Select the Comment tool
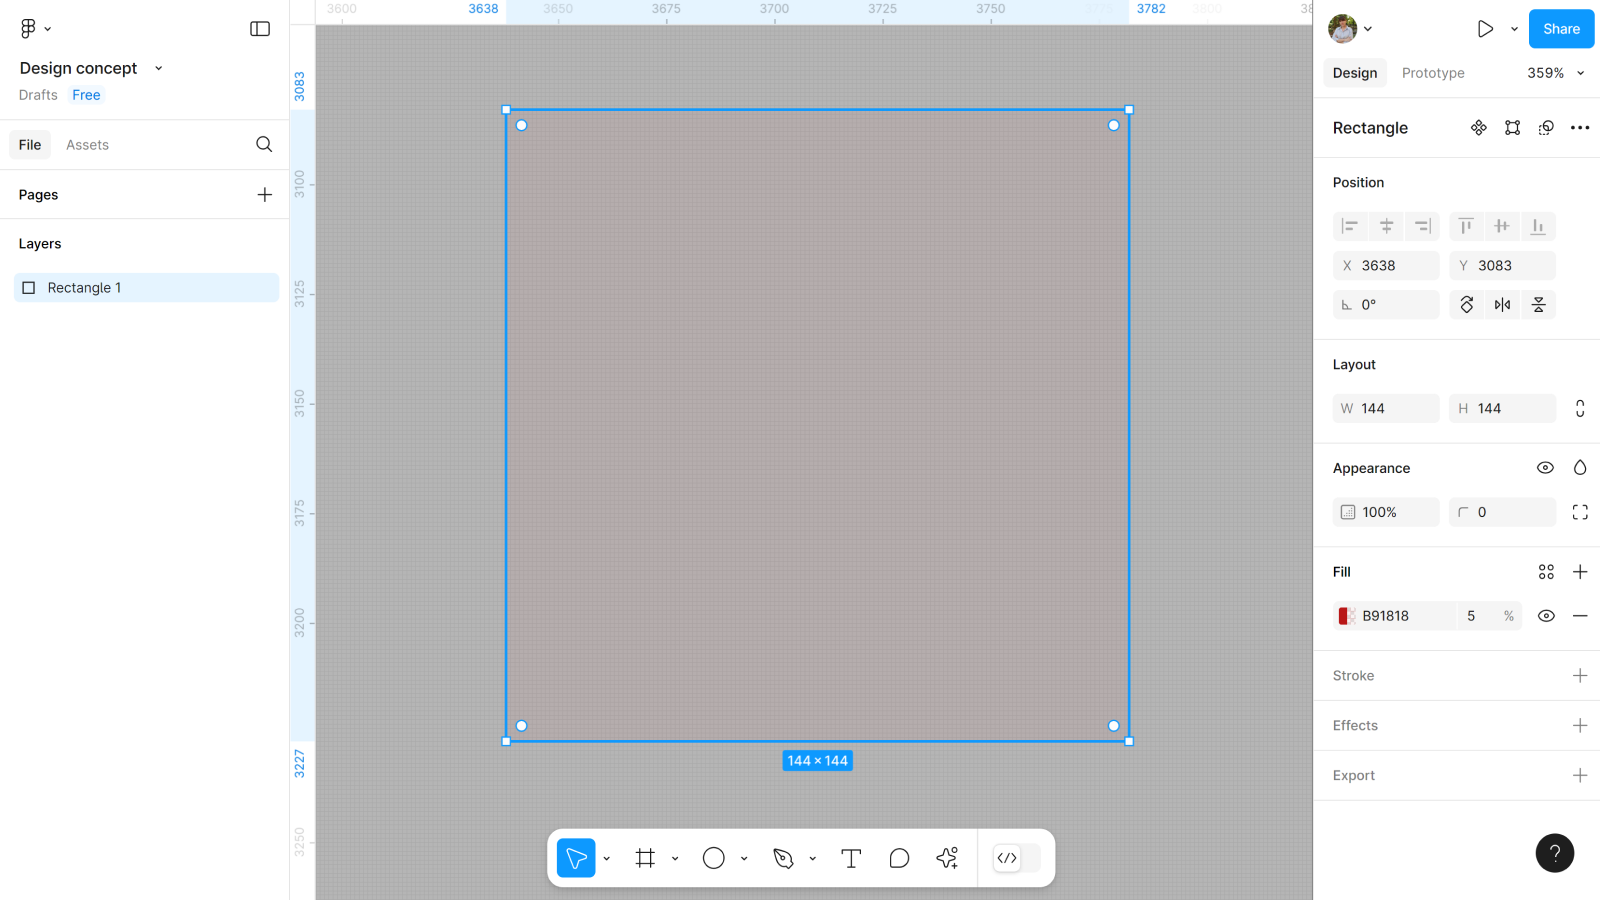This screenshot has height=900, width=1600. [x=899, y=858]
